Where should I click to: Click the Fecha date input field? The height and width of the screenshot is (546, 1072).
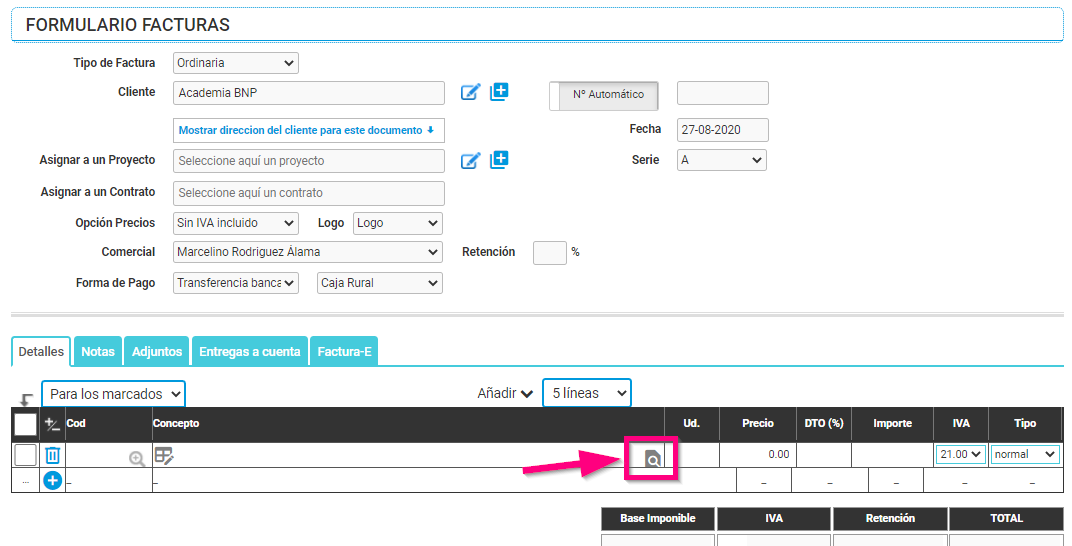722,130
